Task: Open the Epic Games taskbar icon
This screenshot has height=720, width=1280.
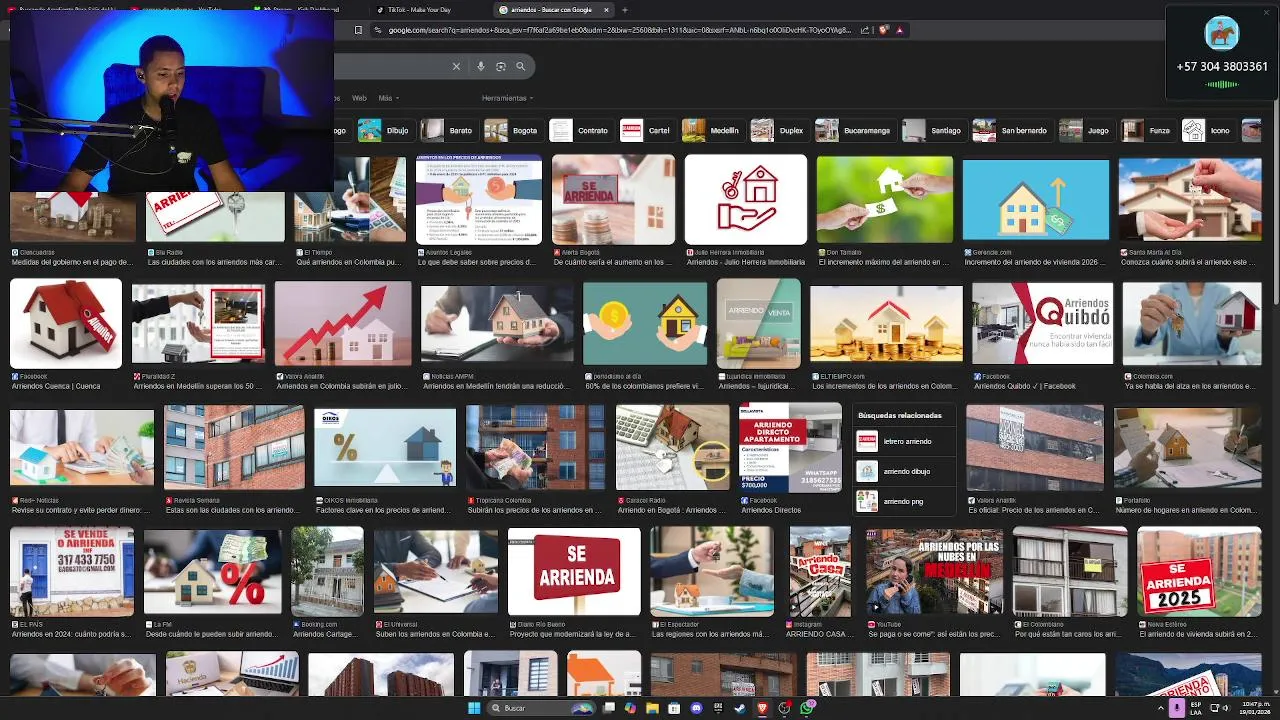Action: point(718,708)
